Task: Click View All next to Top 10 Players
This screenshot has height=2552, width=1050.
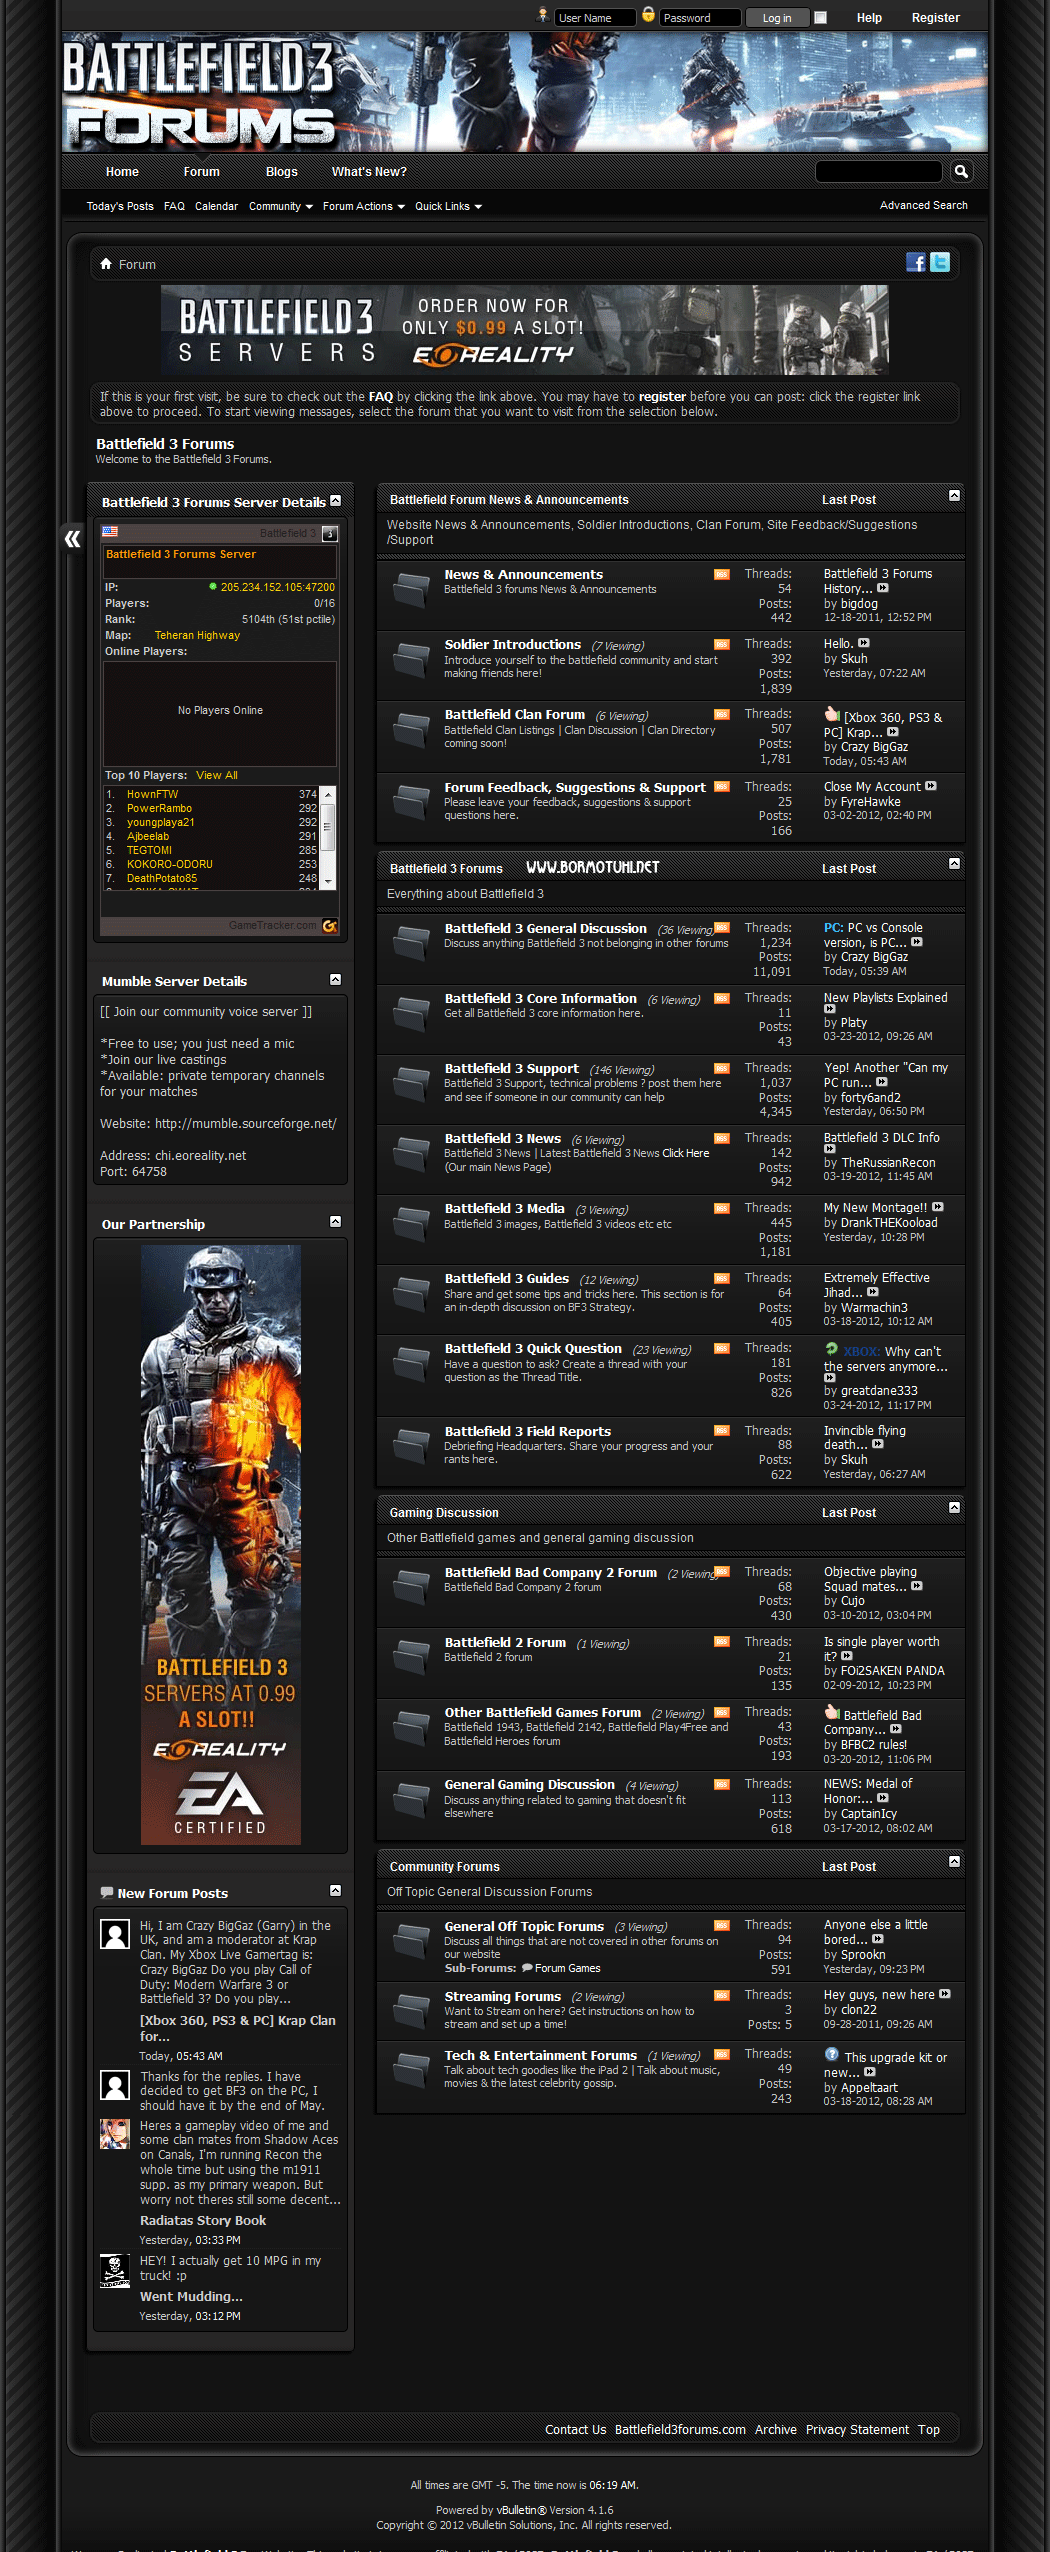Action: pyautogui.click(x=217, y=775)
